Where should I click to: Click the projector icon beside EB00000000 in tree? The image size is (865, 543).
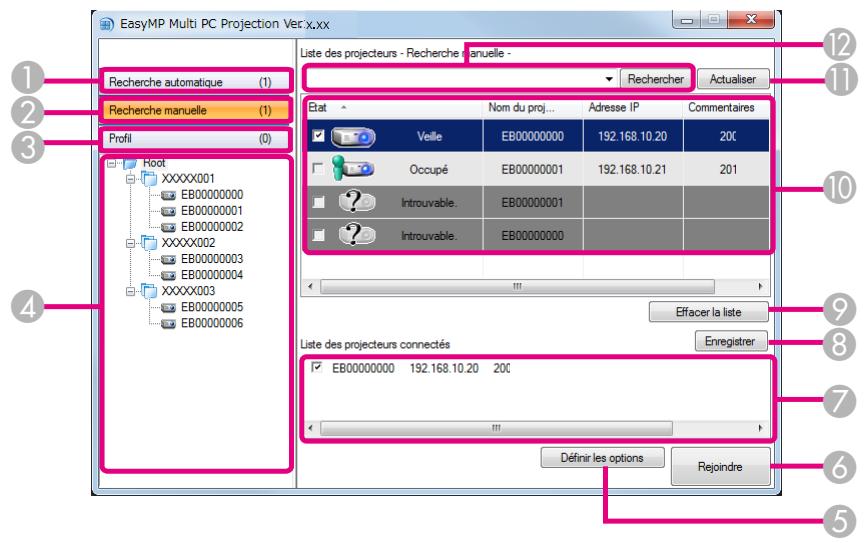pos(168,195)
